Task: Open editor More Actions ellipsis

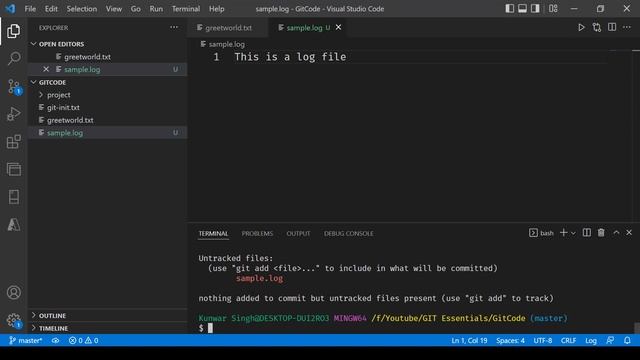Action: [x=627, y=27]
